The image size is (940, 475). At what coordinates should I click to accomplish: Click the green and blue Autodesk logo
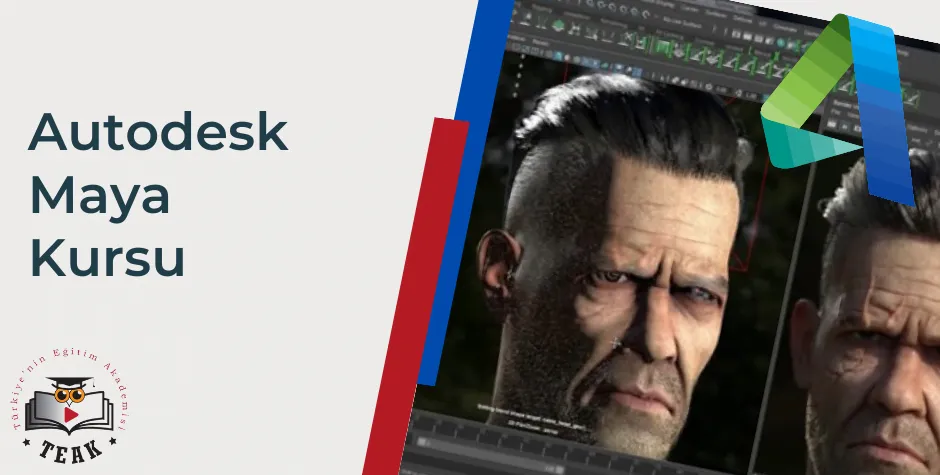839,109
